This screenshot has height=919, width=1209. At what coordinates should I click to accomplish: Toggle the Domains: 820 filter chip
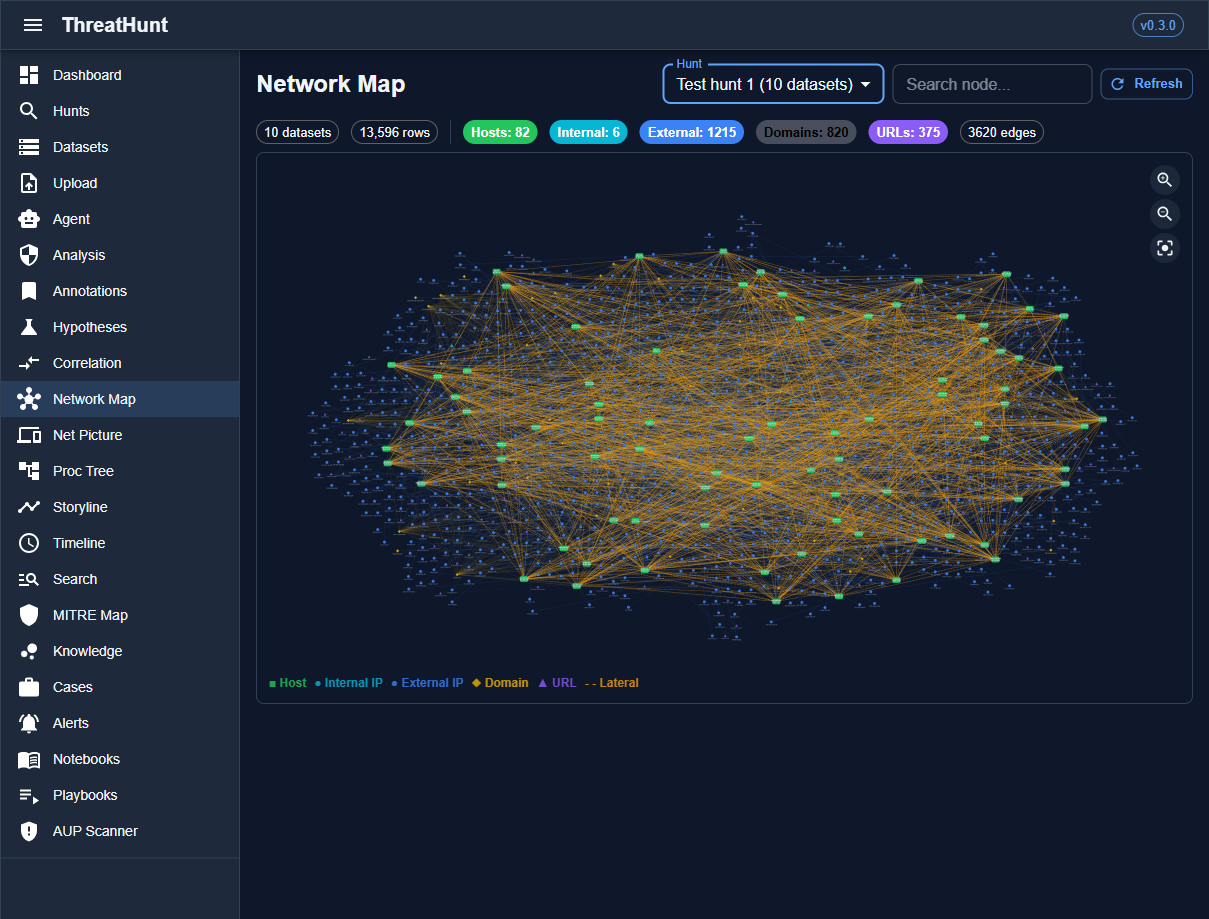(x=806, y=132)
